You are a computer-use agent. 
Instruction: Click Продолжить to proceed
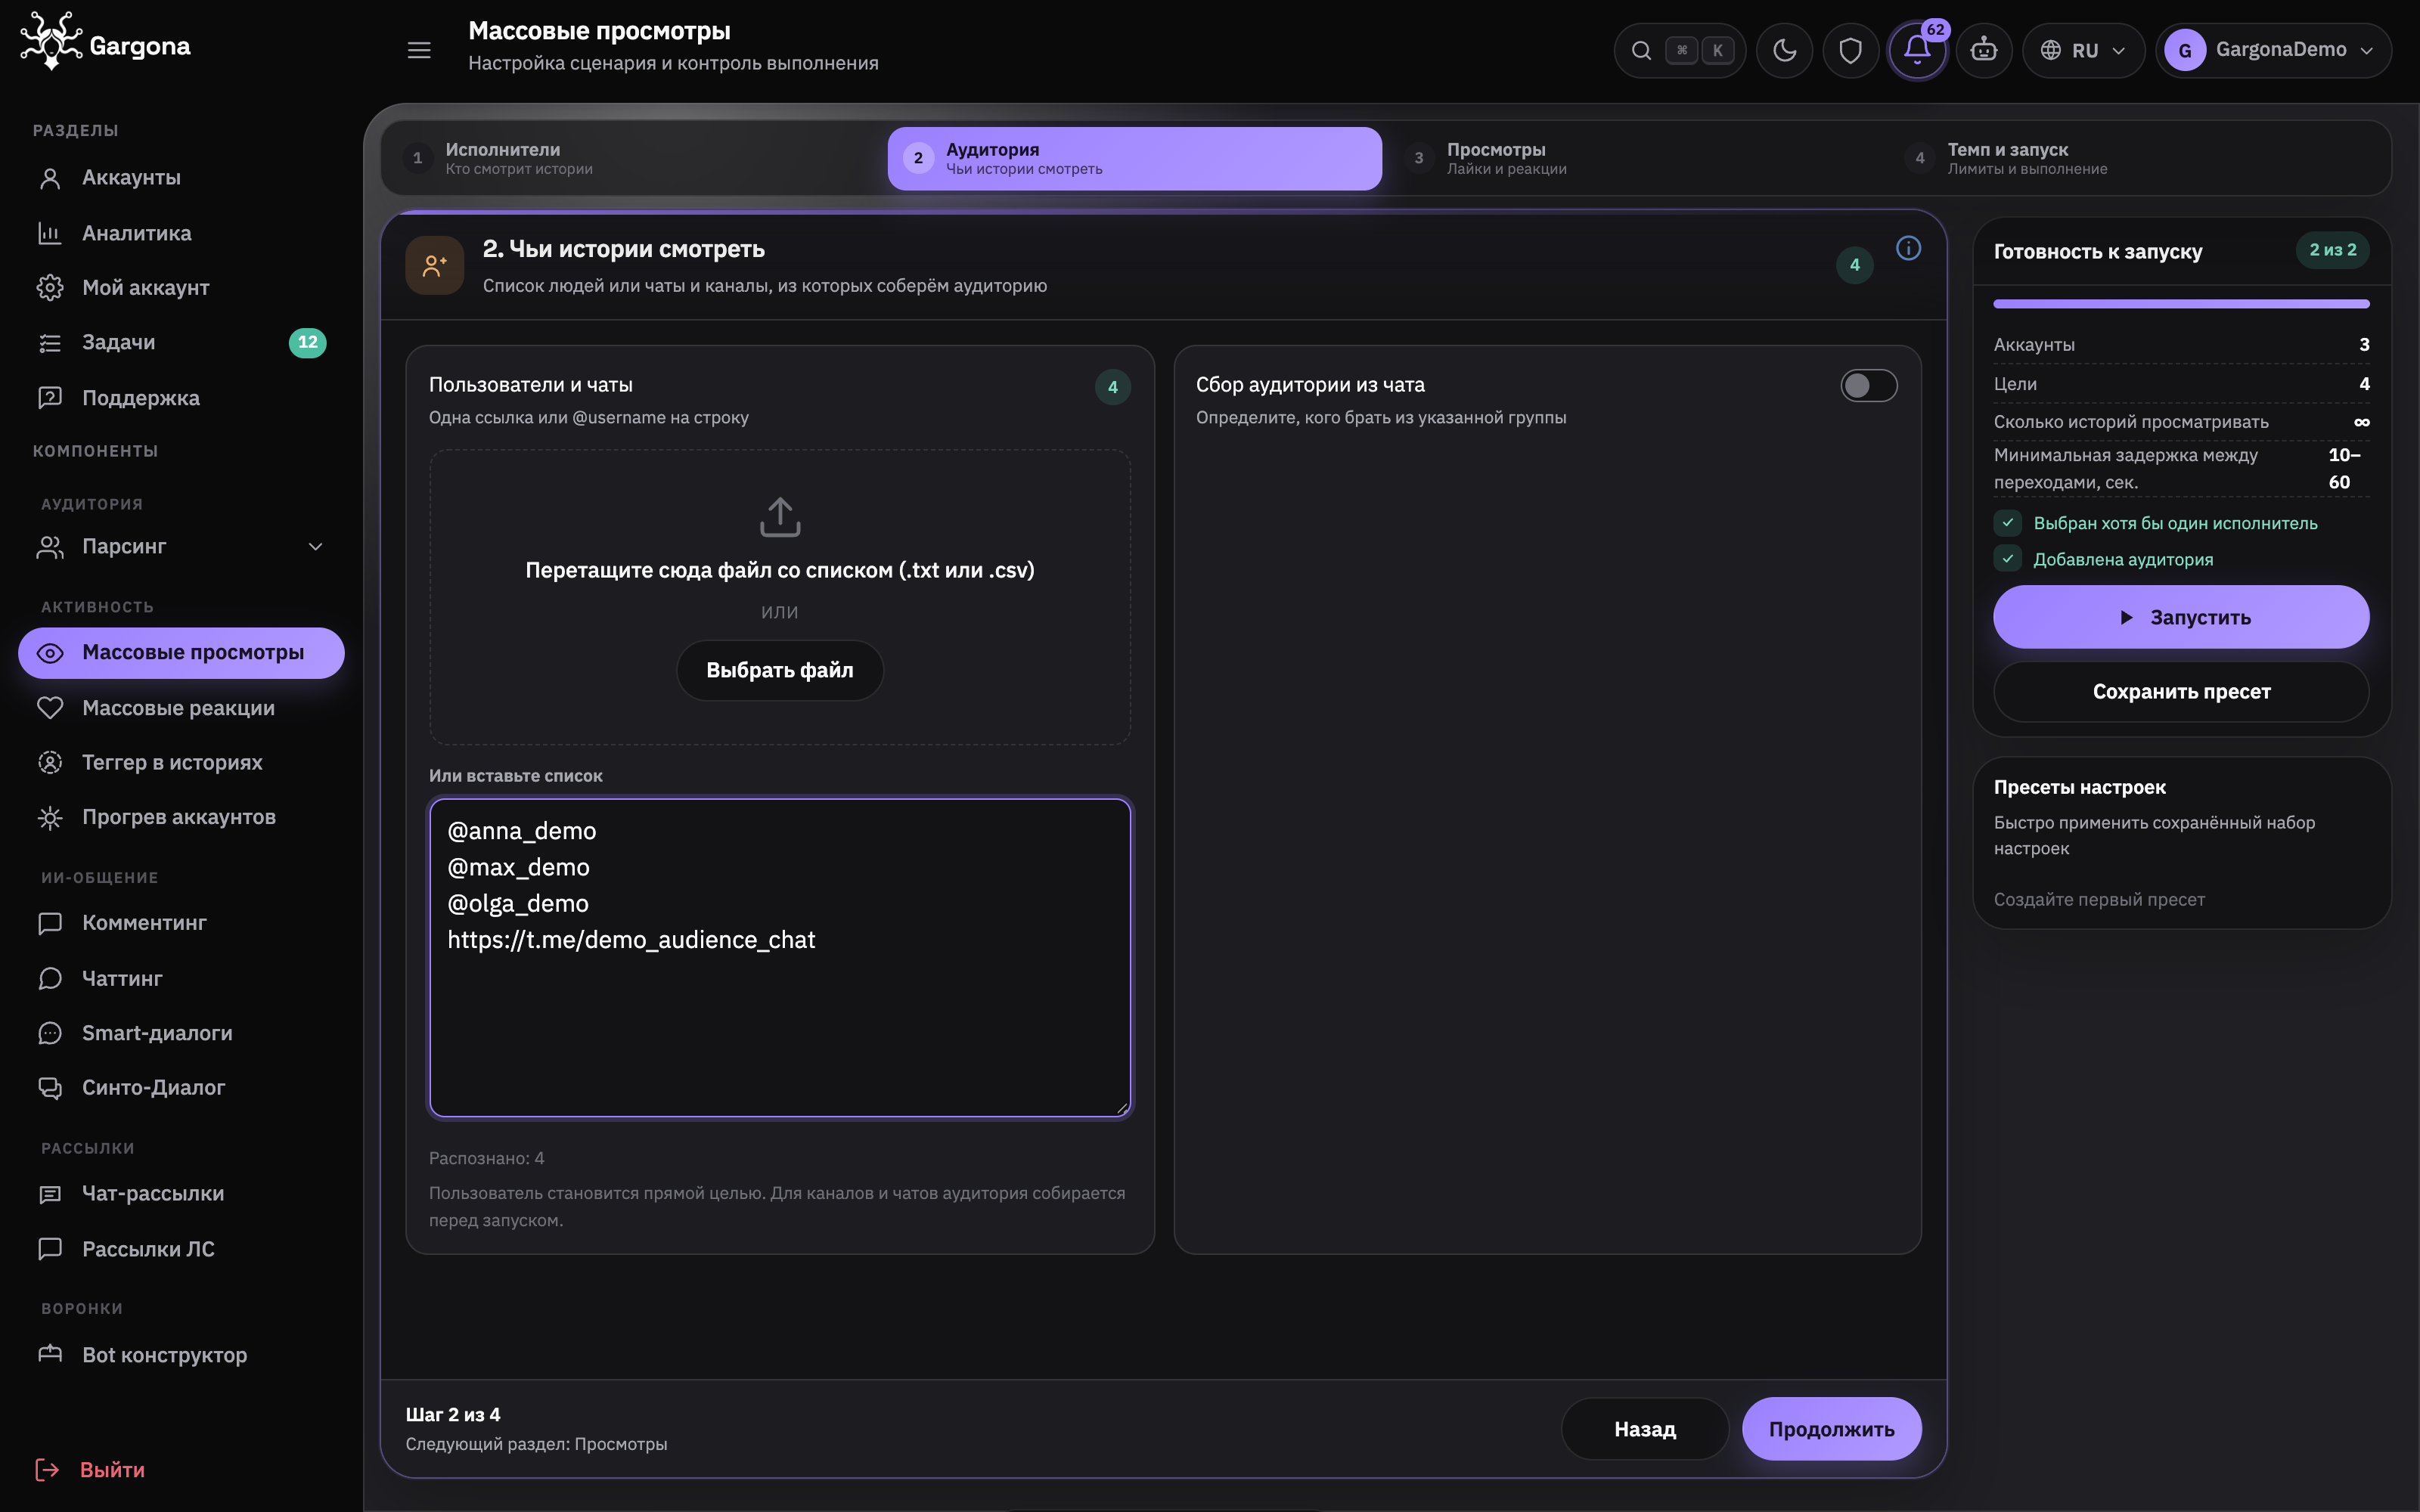pyautogui.click(x=1831, y=1429)
